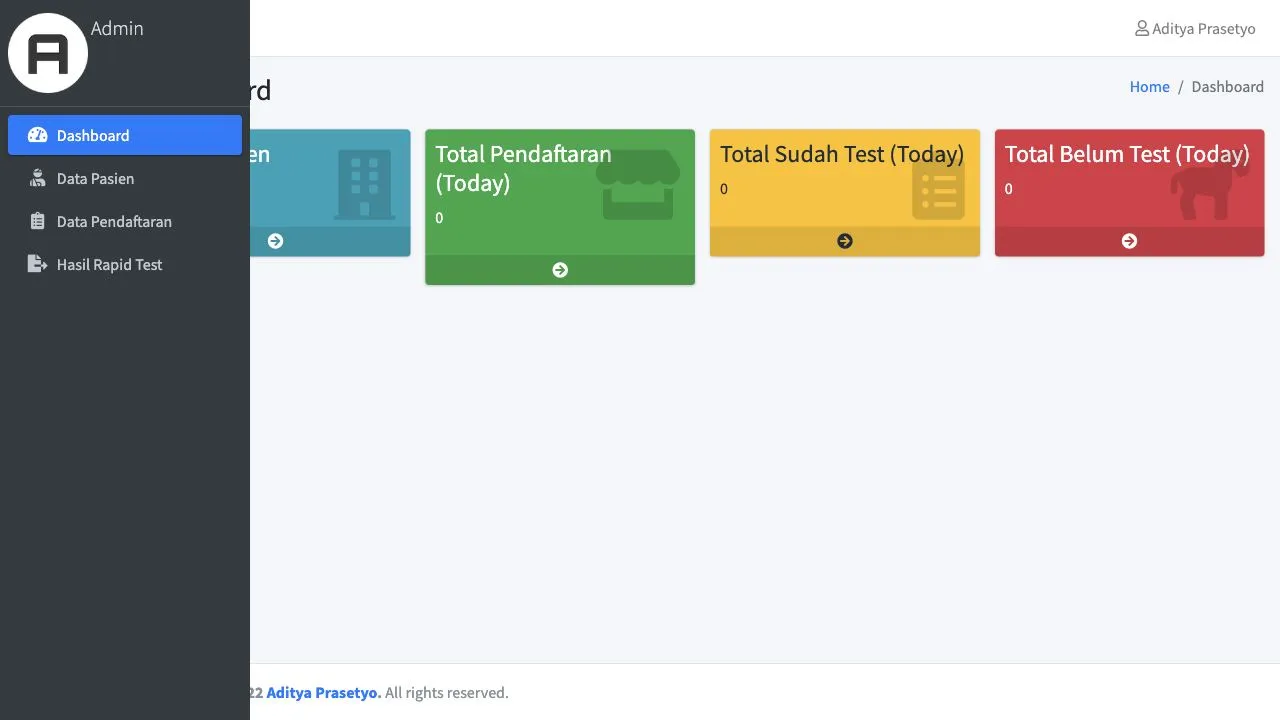
Task: Click the Total Sudah Test (Today) heading
Action: 842,154
